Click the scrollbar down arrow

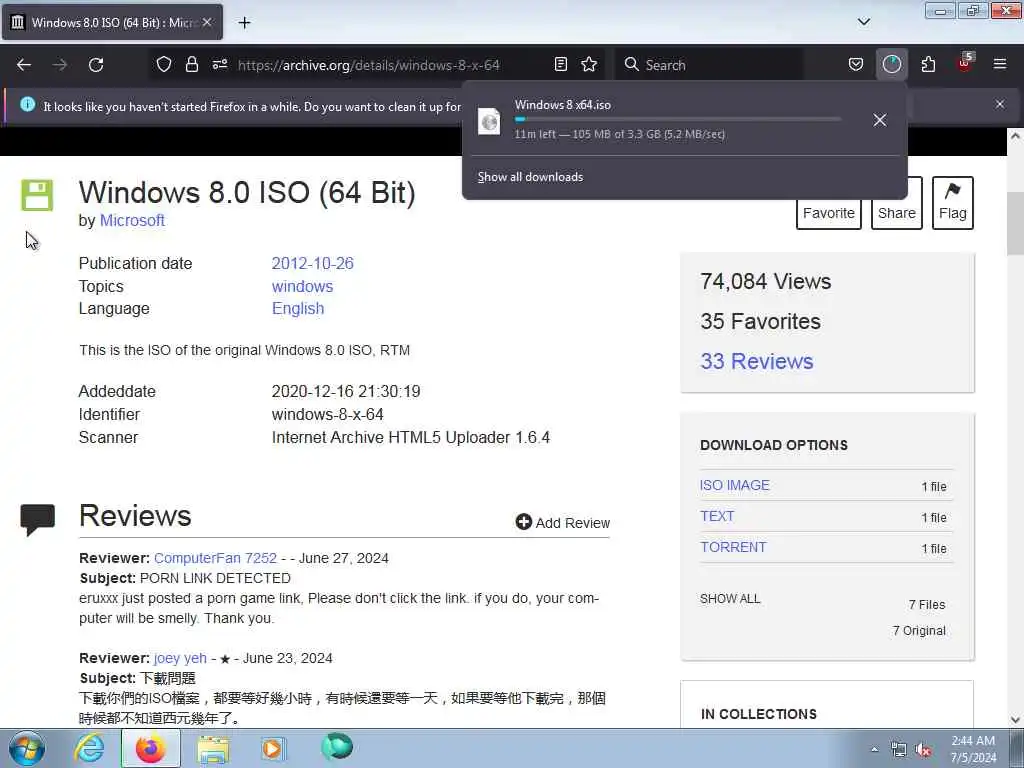coord(1015,720)
